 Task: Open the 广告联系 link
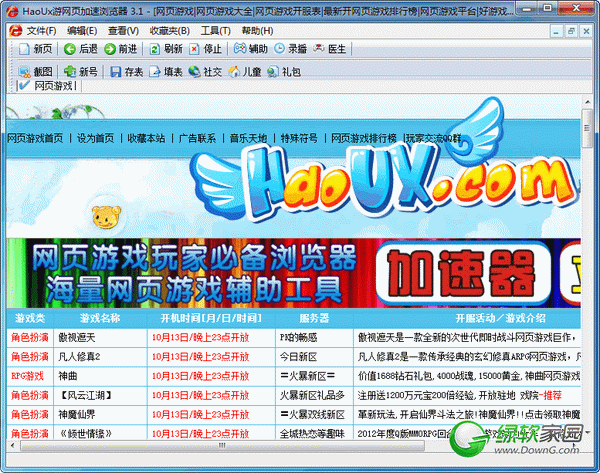(x=197, y=138)
